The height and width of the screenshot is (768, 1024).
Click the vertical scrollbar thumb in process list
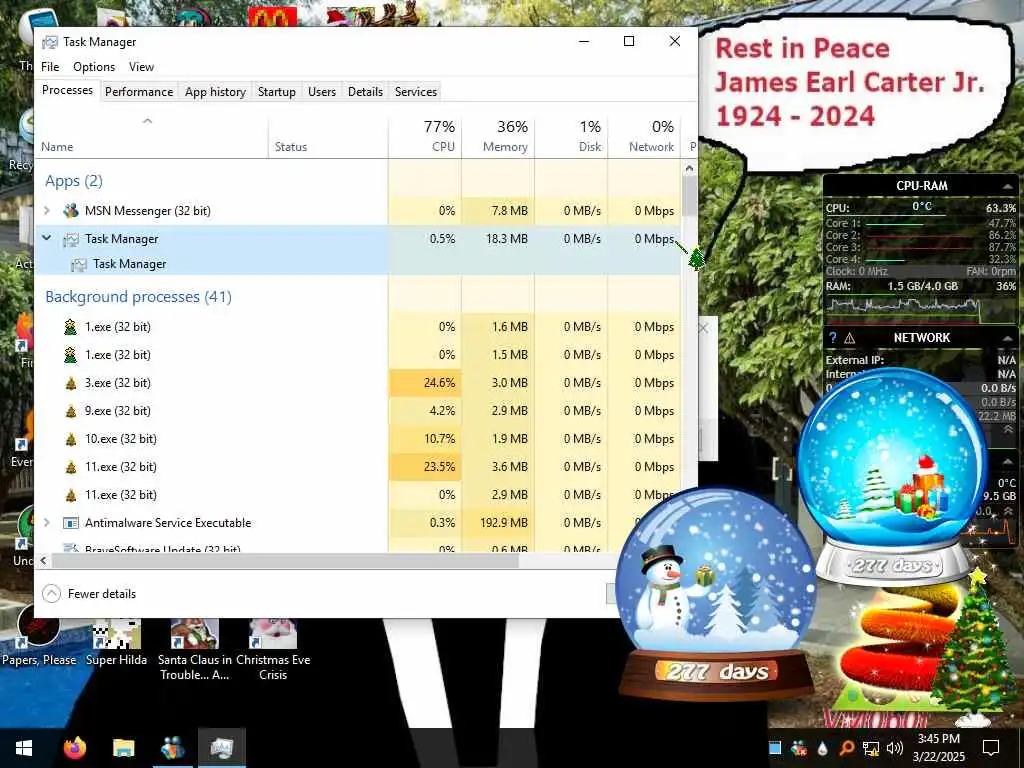click(689, 196)
